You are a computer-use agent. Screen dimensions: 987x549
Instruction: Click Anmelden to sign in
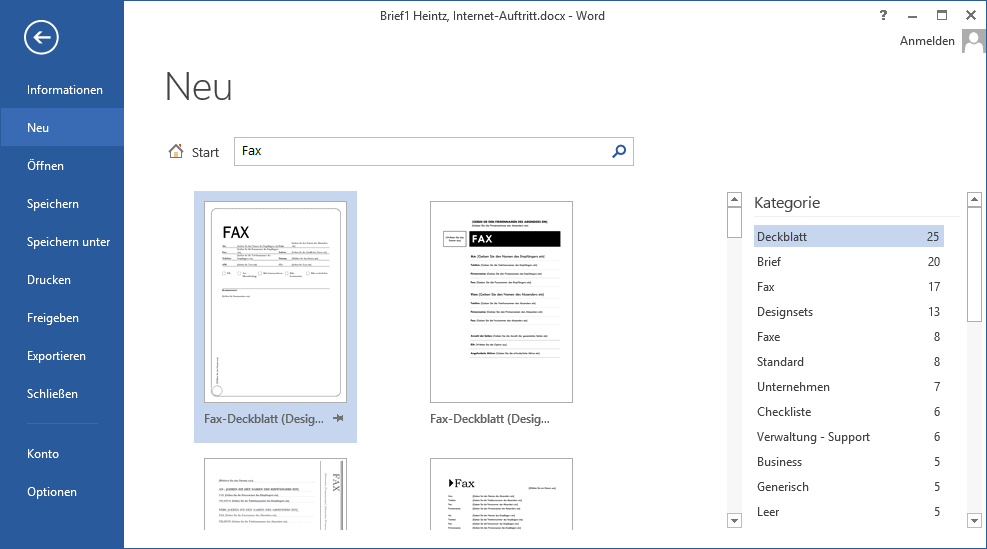click(x=927, y=41)
